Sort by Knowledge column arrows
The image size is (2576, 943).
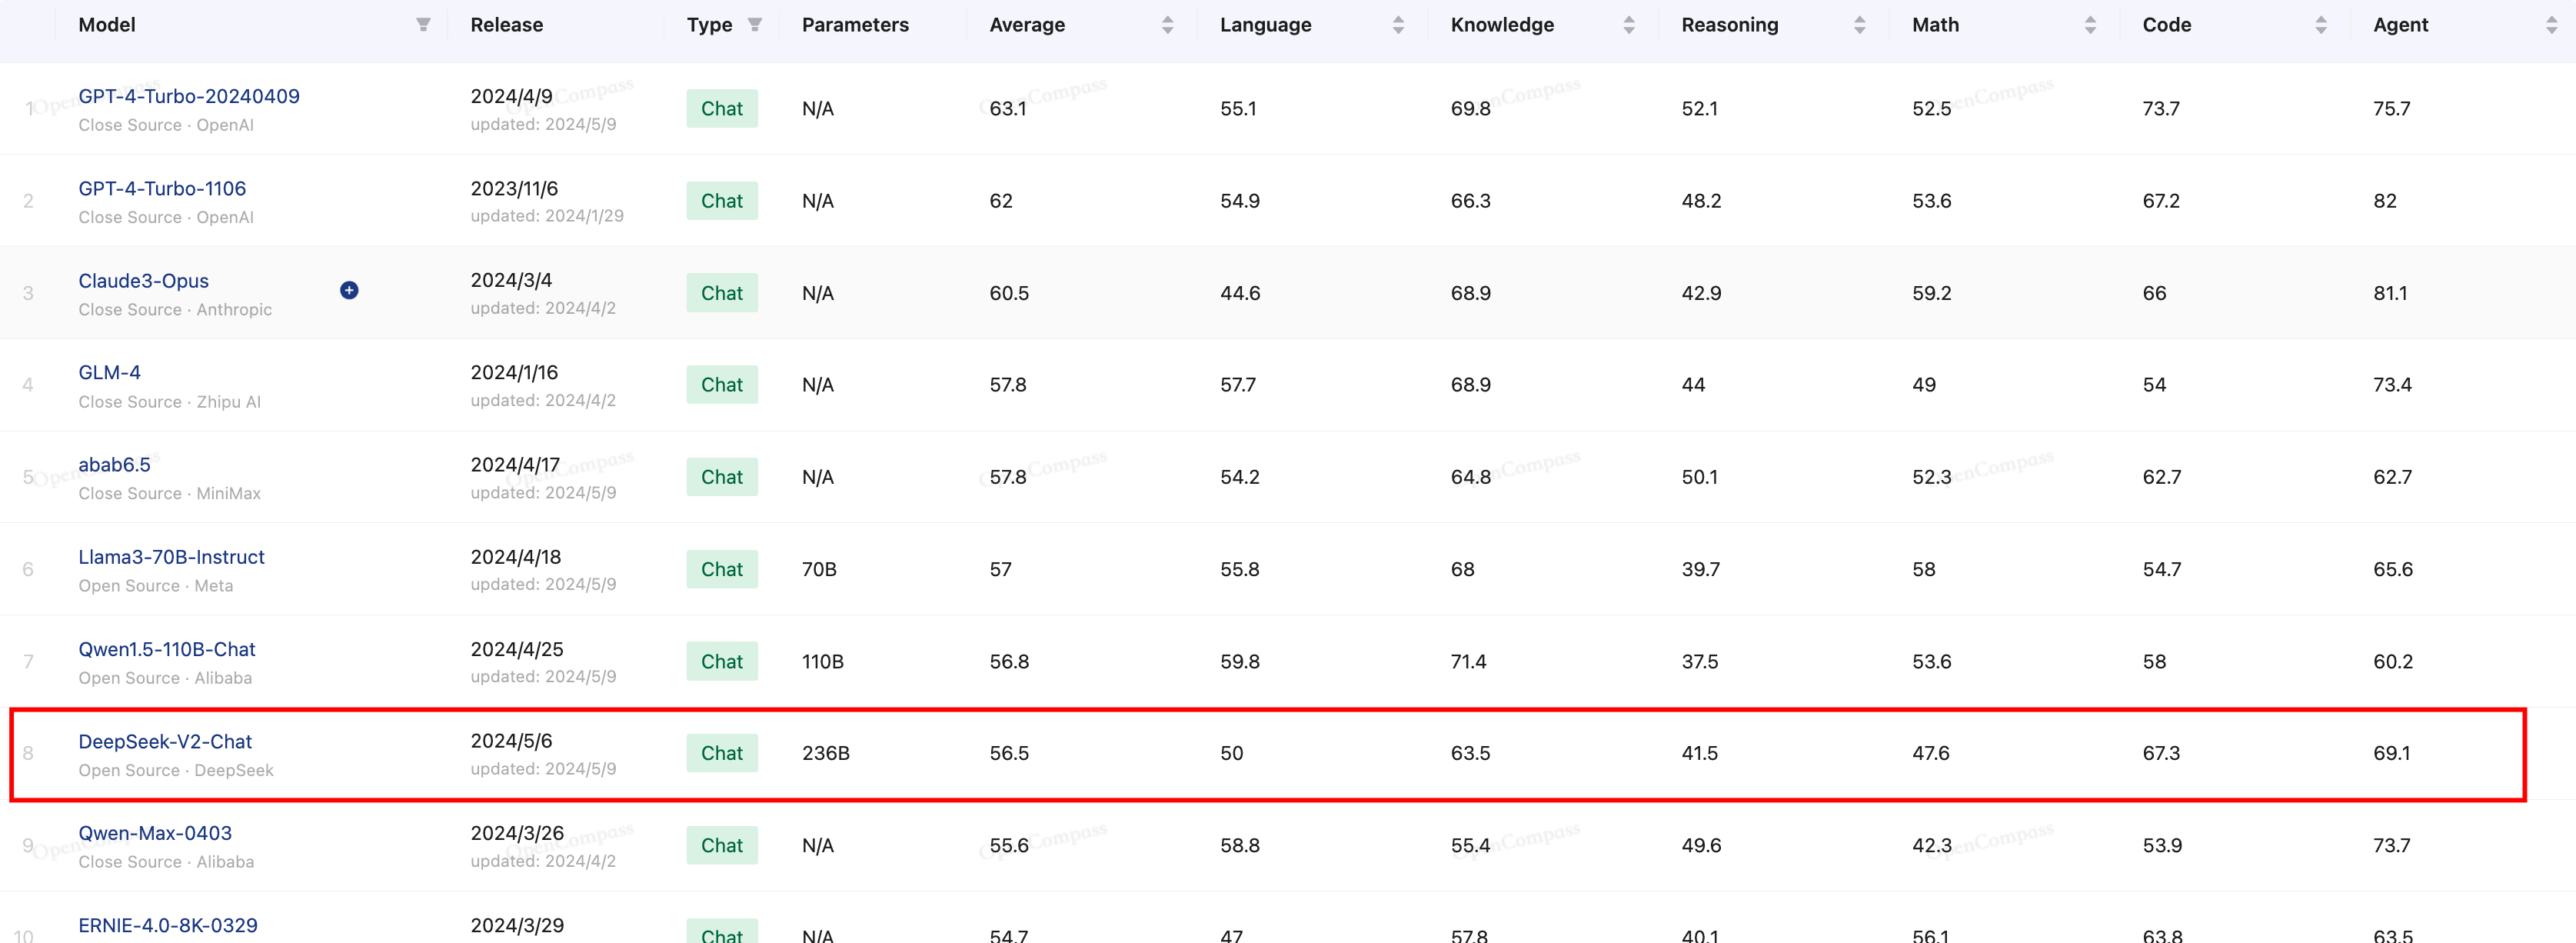[x=1629, y=25]
